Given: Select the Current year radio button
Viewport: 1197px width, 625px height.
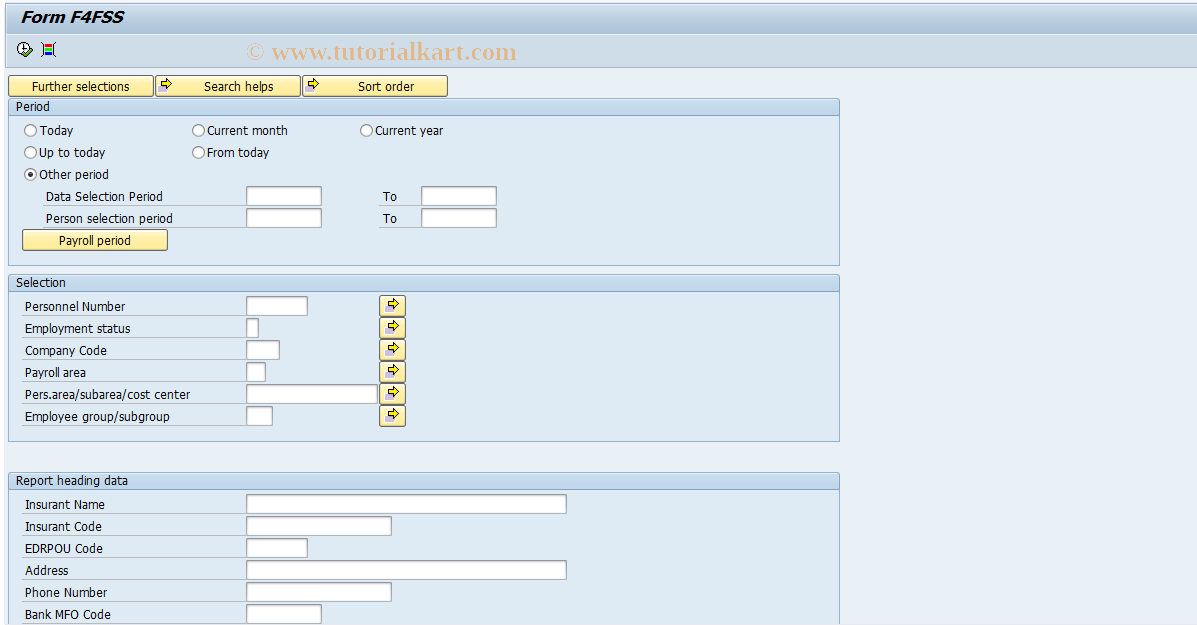Looking at the screenshot, I should pos(366,130).
